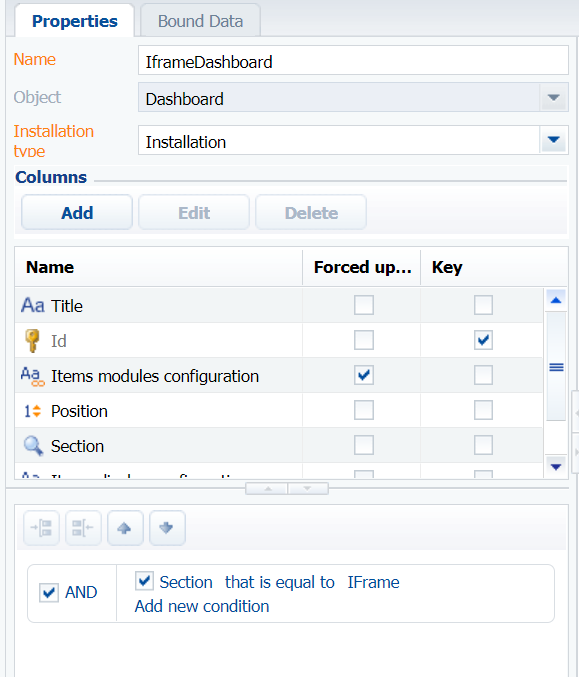The width and height of the screenshot is (579, 677).
Task: Click the move condition up arrow button
Action: [125, 528]
